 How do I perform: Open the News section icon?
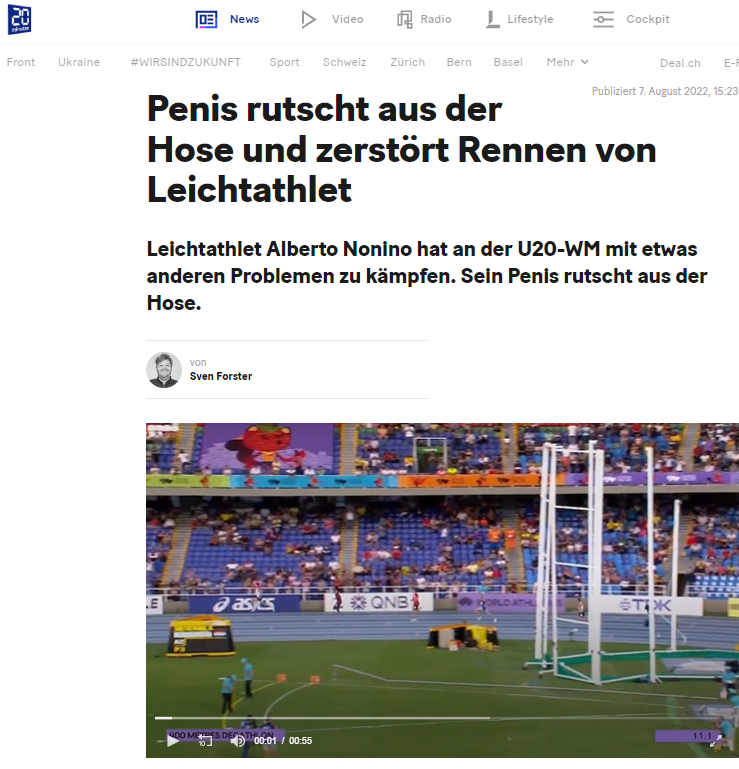pyautogui.click(x=206, y=20)
